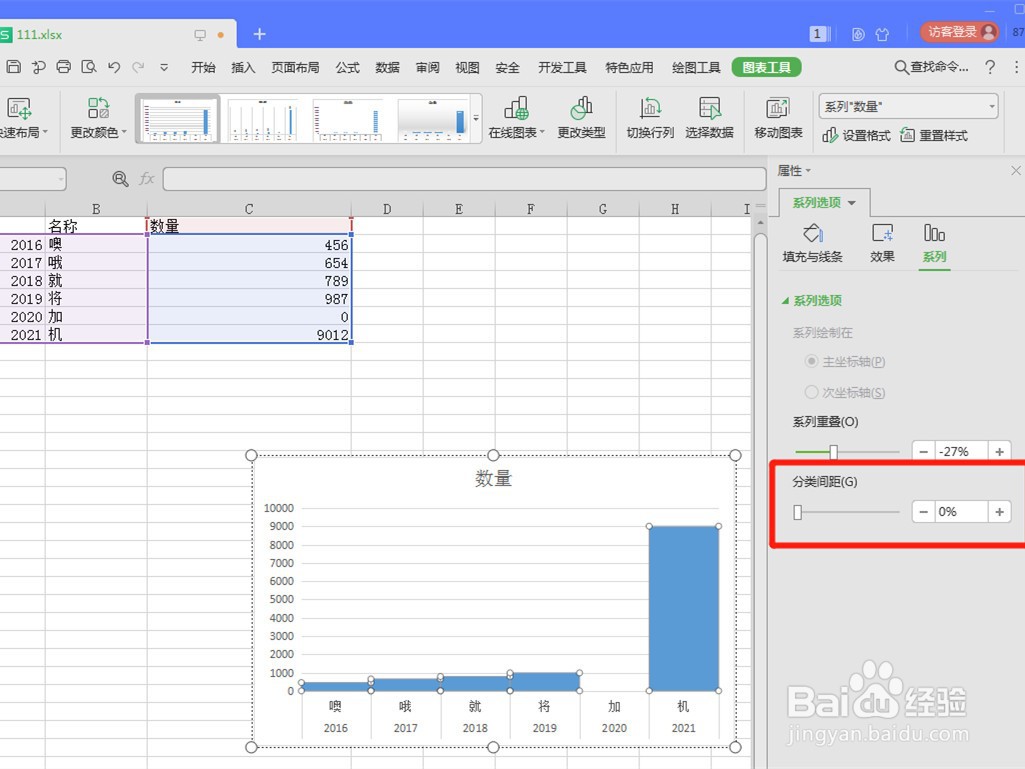Select the 次坐标轴(S) radio button
Image resolution: width=1025 pixels, height=769 pixels.
pyautogui.click(x=811, y=392)
